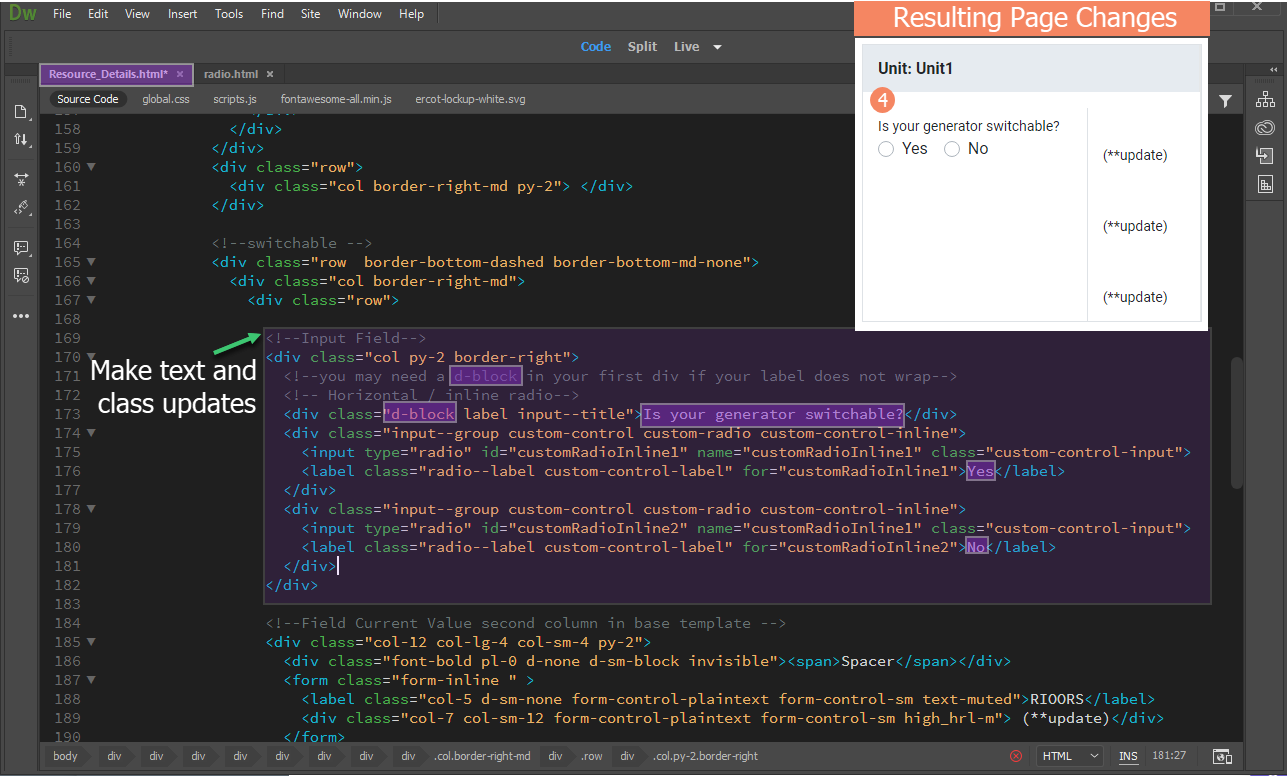Open the Live view dropdown arrow

click(717, 46)
